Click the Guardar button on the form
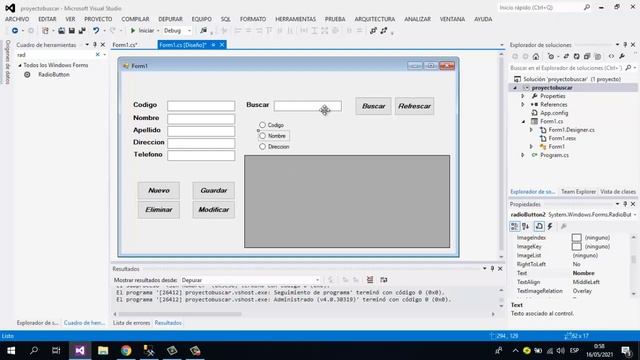The width and height of the screenshot is (640, 360). 213,191
